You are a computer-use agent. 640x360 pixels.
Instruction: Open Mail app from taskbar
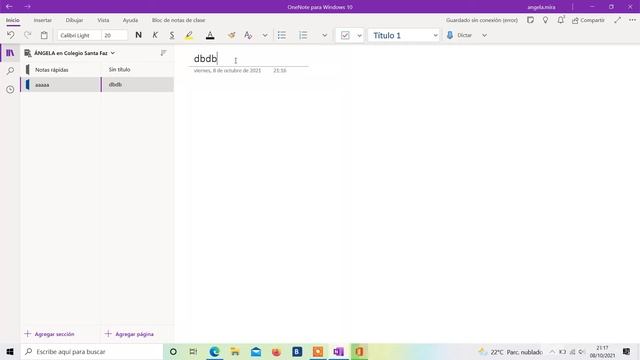[x=256, y=351]
